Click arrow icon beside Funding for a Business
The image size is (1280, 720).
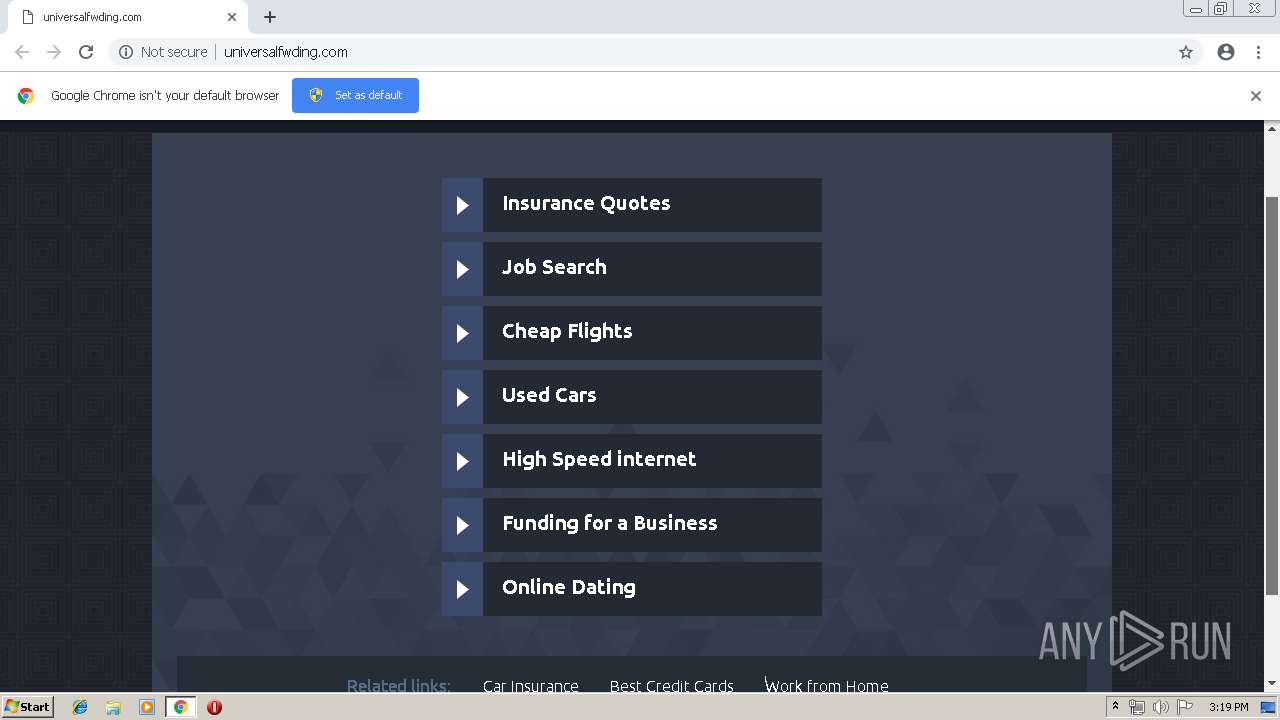pos(462,525)
